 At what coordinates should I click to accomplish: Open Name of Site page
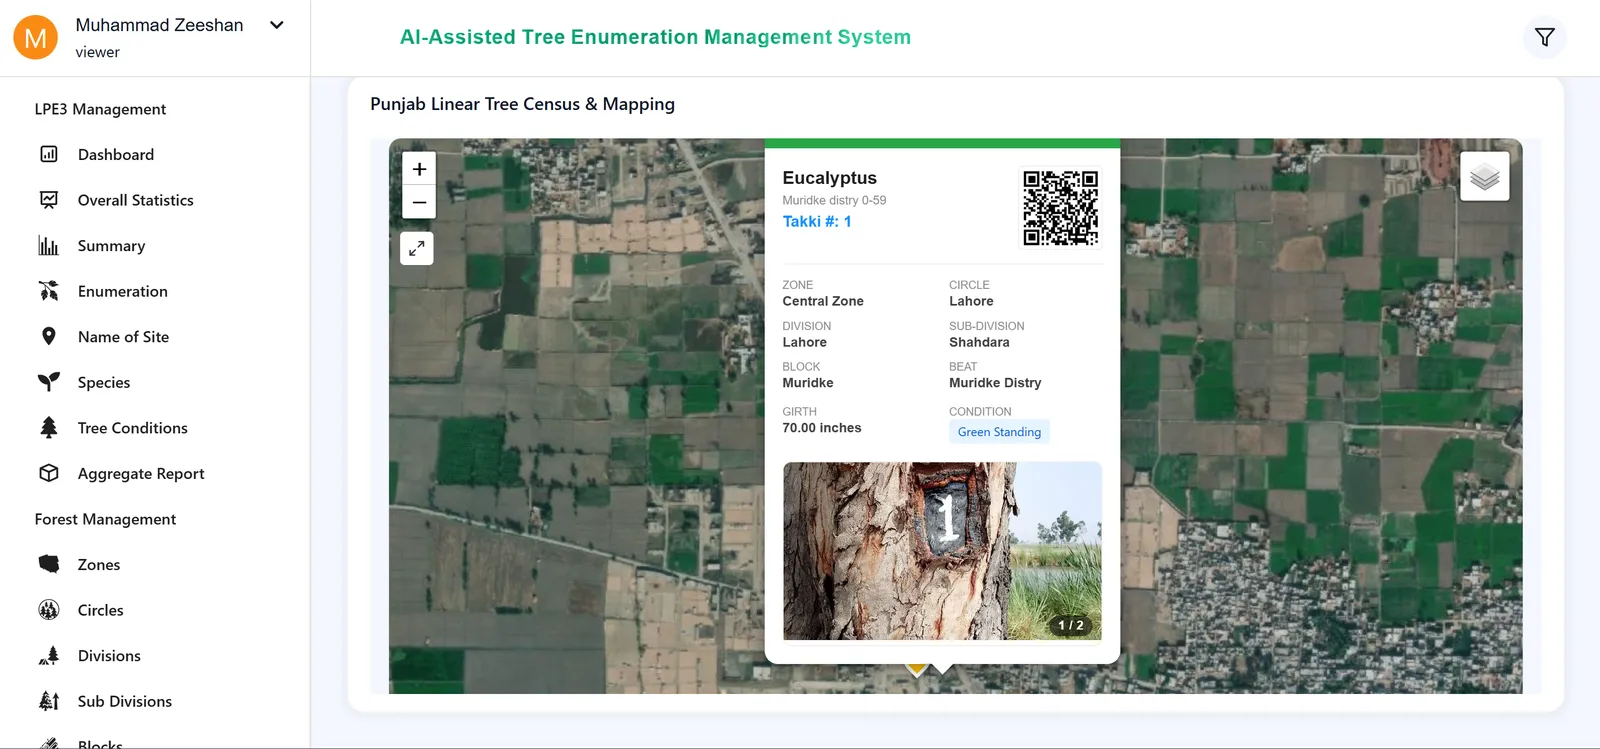pos(123,337)
